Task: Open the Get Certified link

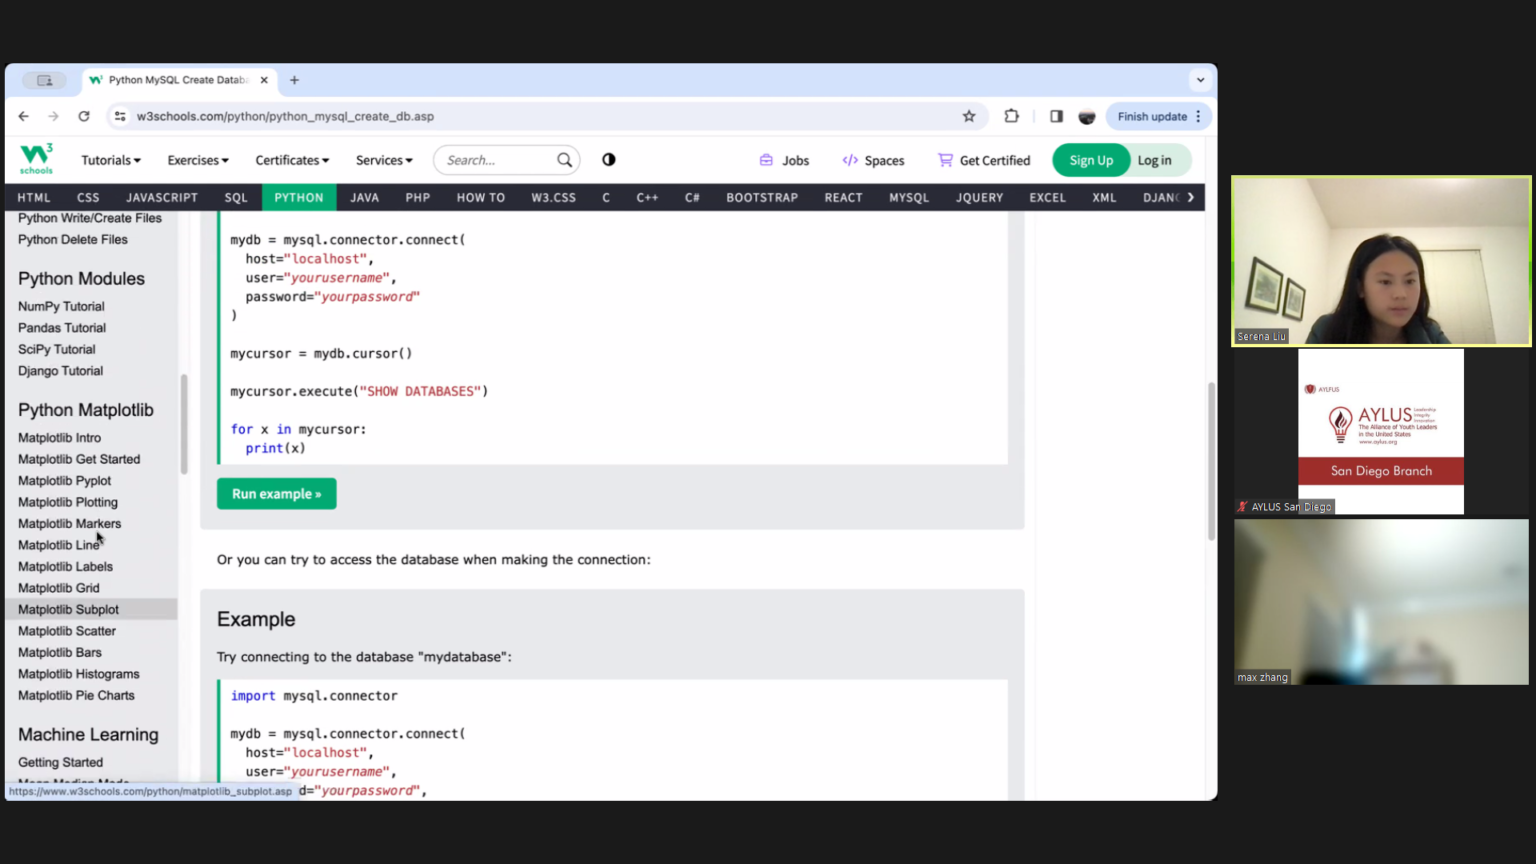Action: pos(984,160)
